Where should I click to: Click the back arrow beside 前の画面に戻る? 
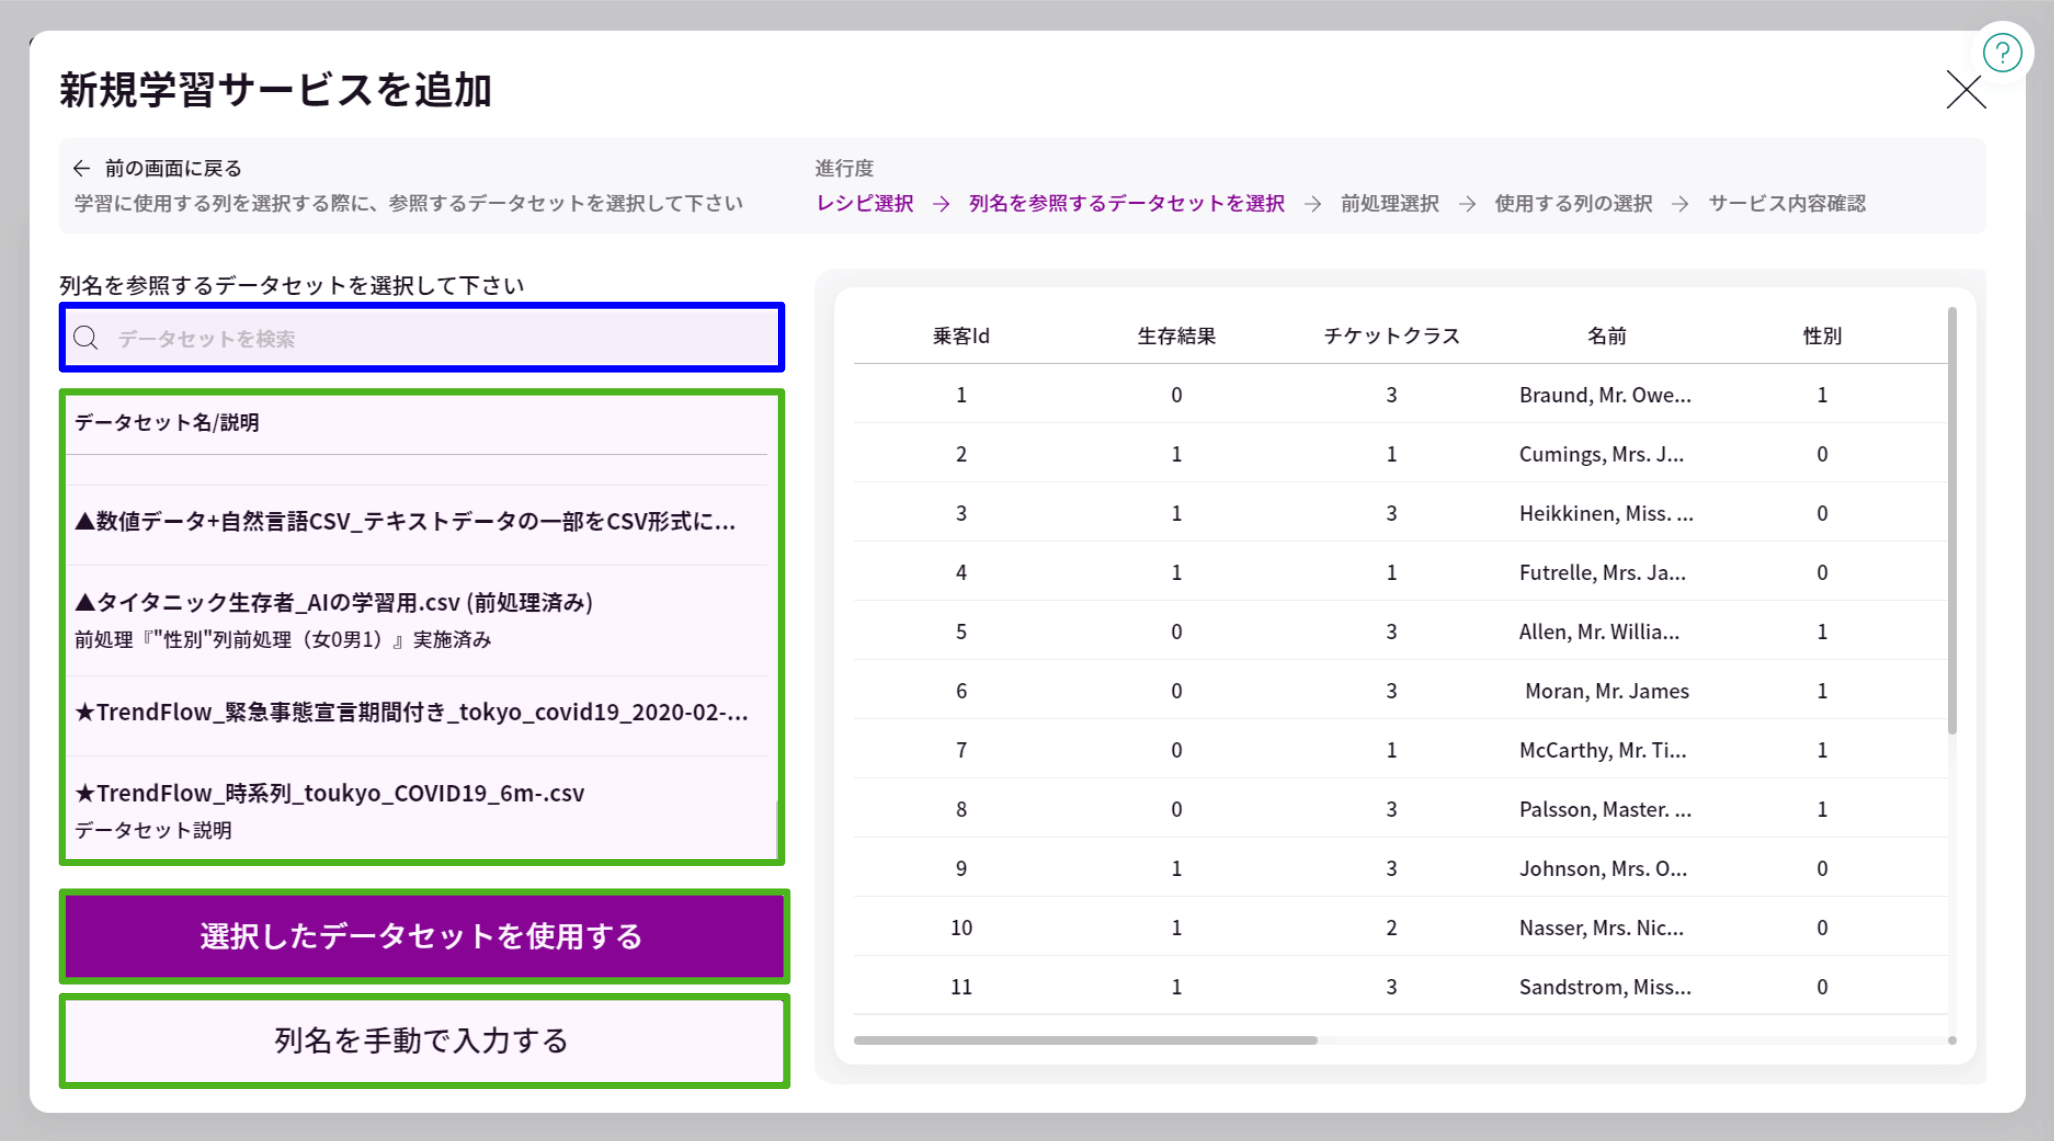tap(82, 167)
